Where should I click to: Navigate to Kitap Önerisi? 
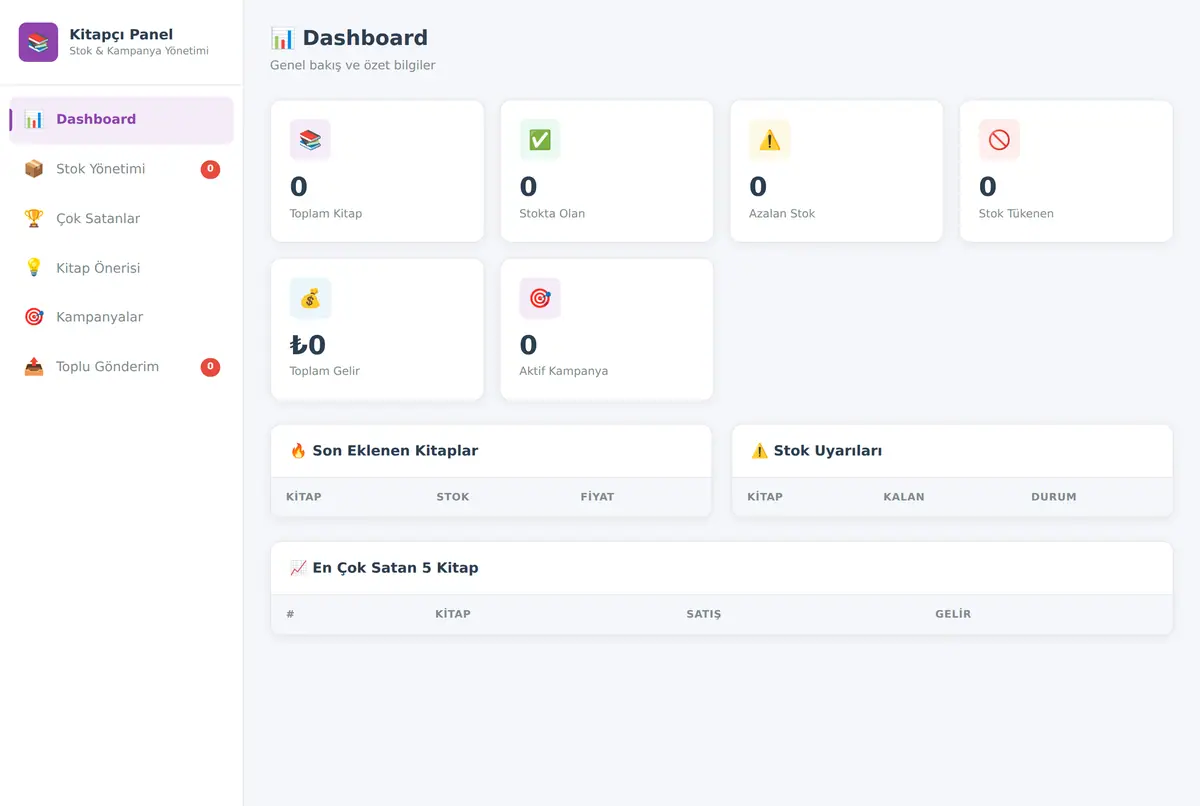click(x=121, y=268)
